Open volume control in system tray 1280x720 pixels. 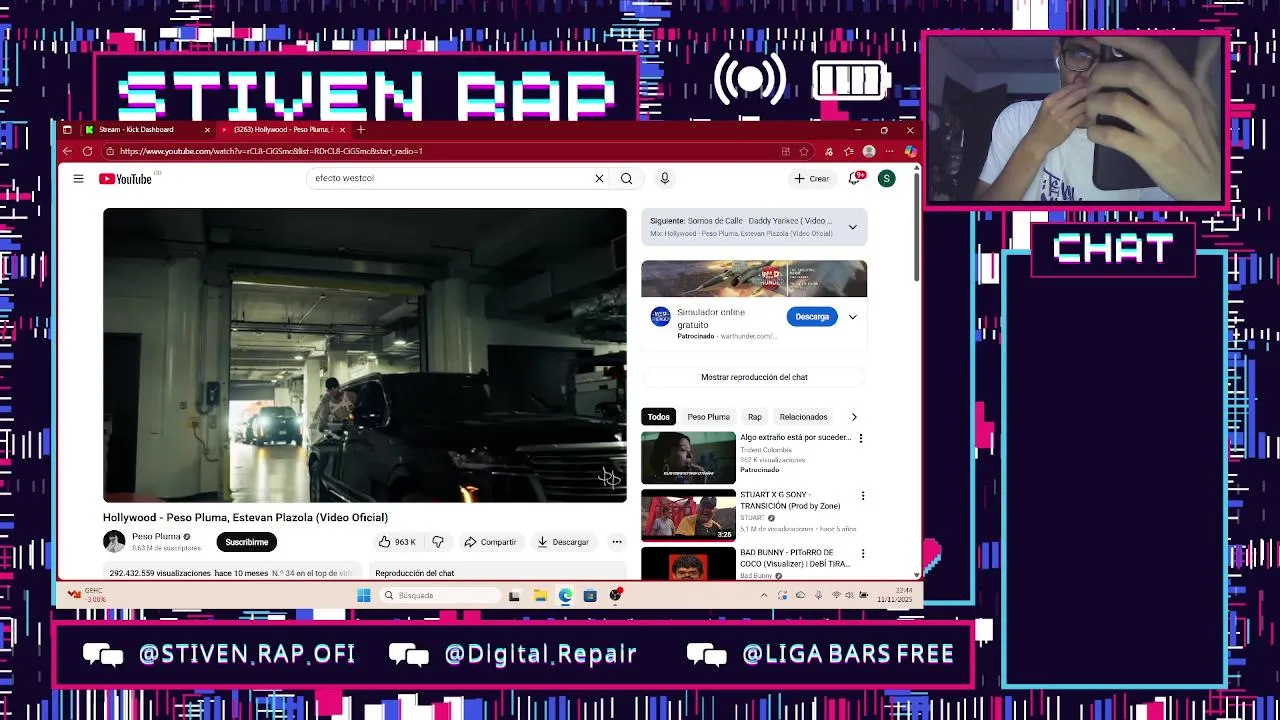tap(849, 595)
